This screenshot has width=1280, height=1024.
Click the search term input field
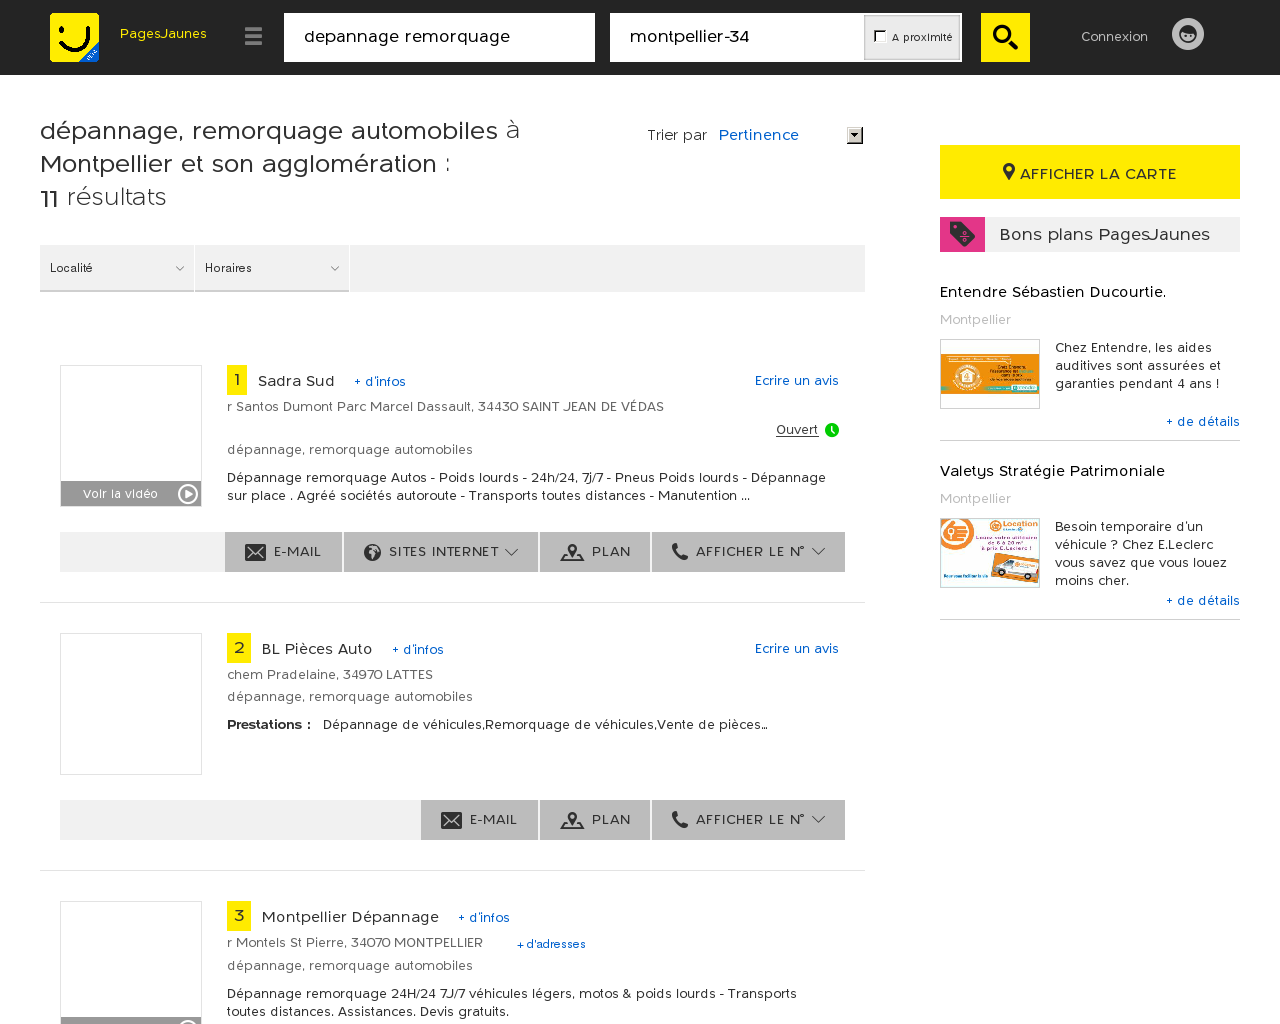[439, 37]
